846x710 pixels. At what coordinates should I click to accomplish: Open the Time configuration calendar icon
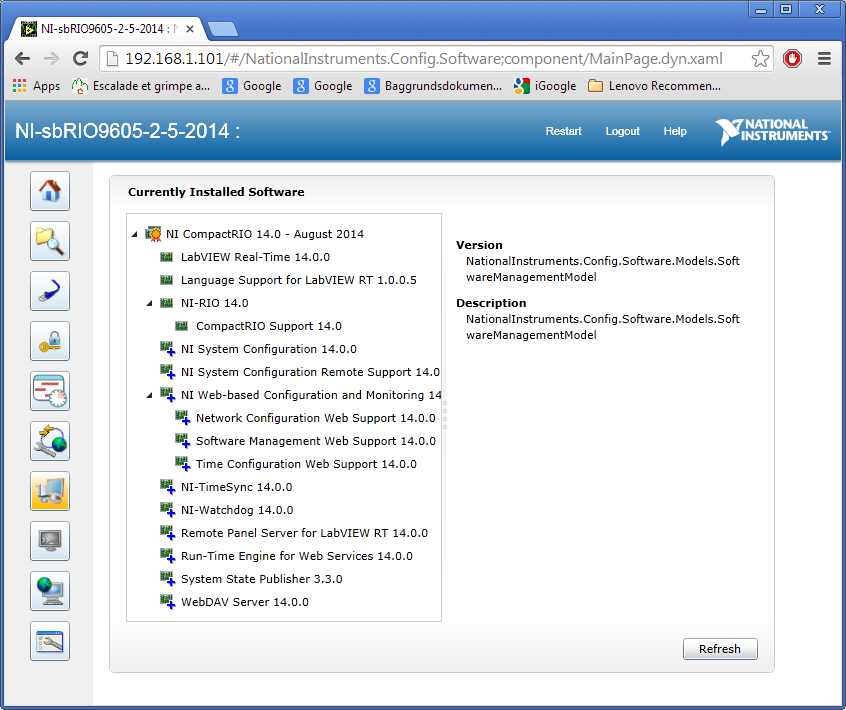coord(50,391)
